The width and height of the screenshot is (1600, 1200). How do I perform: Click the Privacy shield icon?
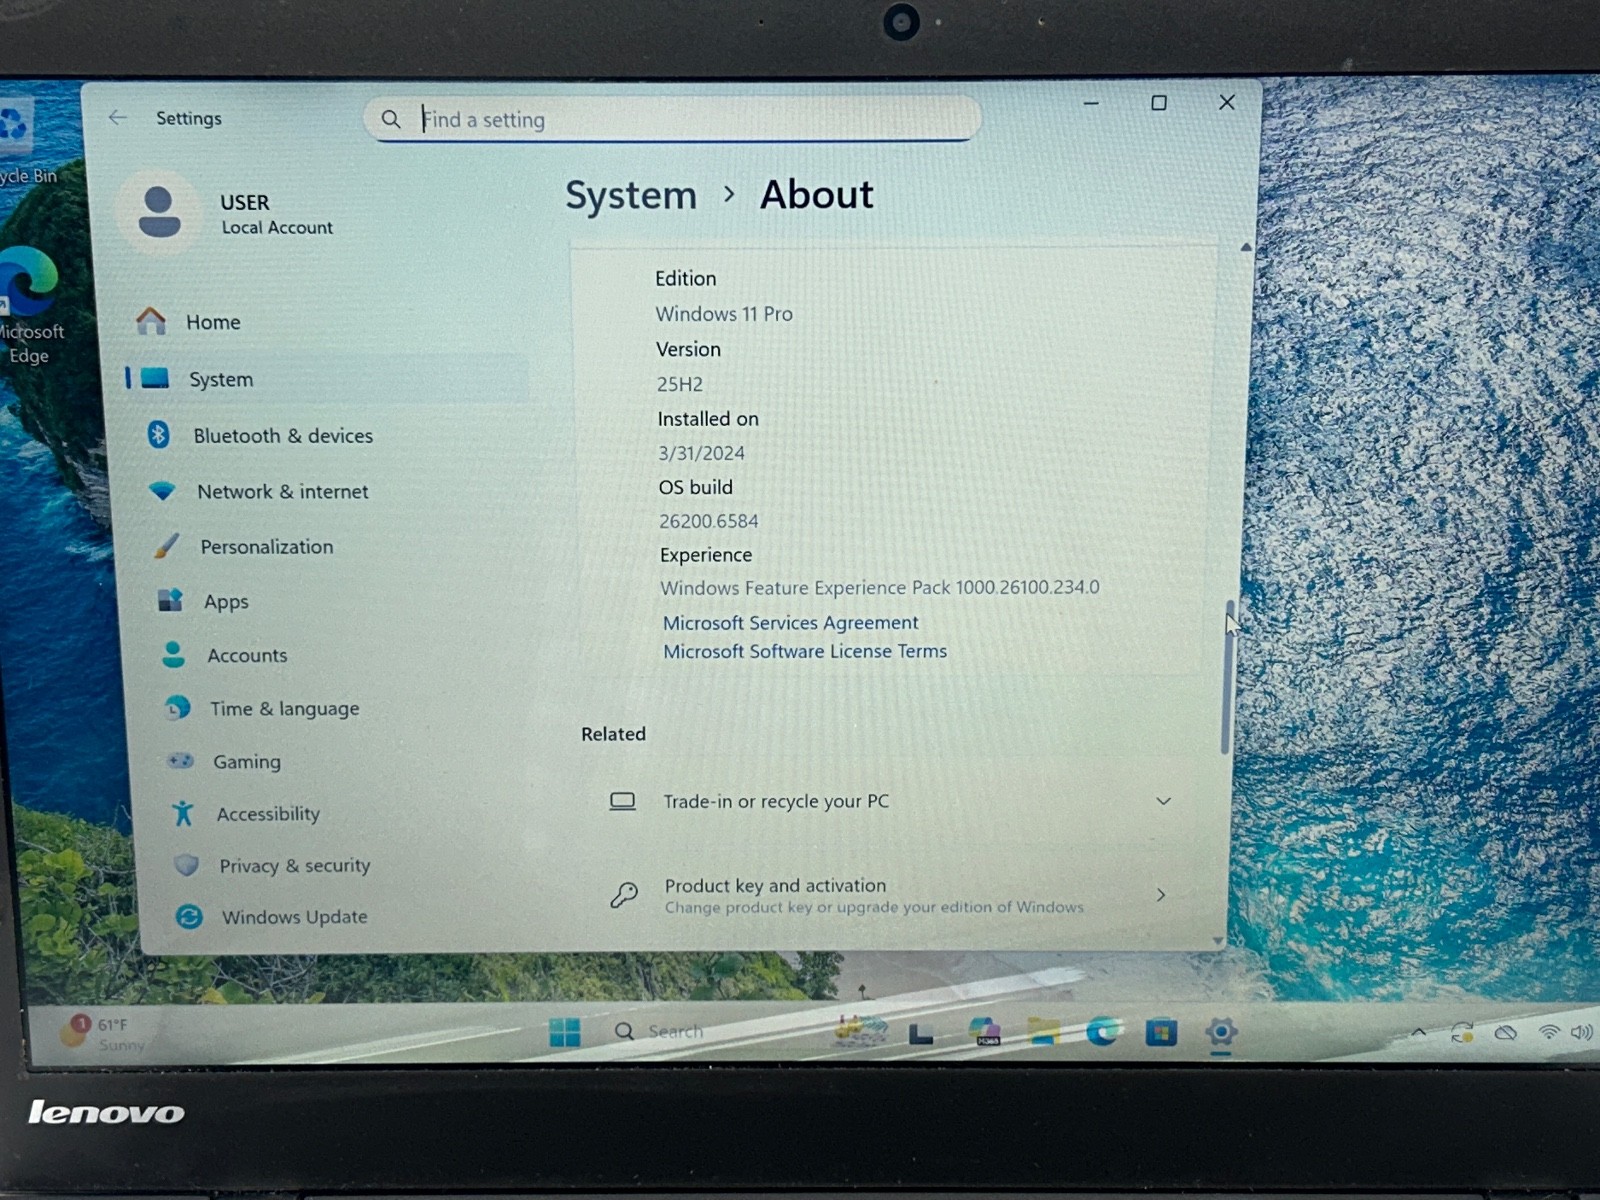tap(186, 865)
